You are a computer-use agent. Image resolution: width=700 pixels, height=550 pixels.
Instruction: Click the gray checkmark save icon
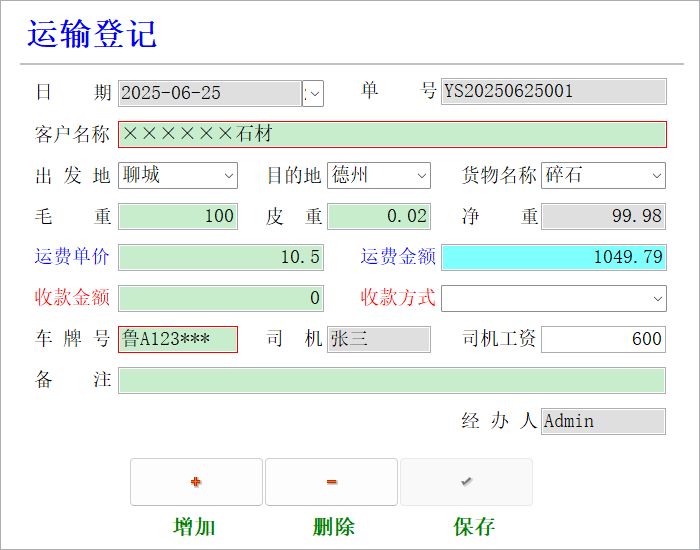[x=466, y=481]
